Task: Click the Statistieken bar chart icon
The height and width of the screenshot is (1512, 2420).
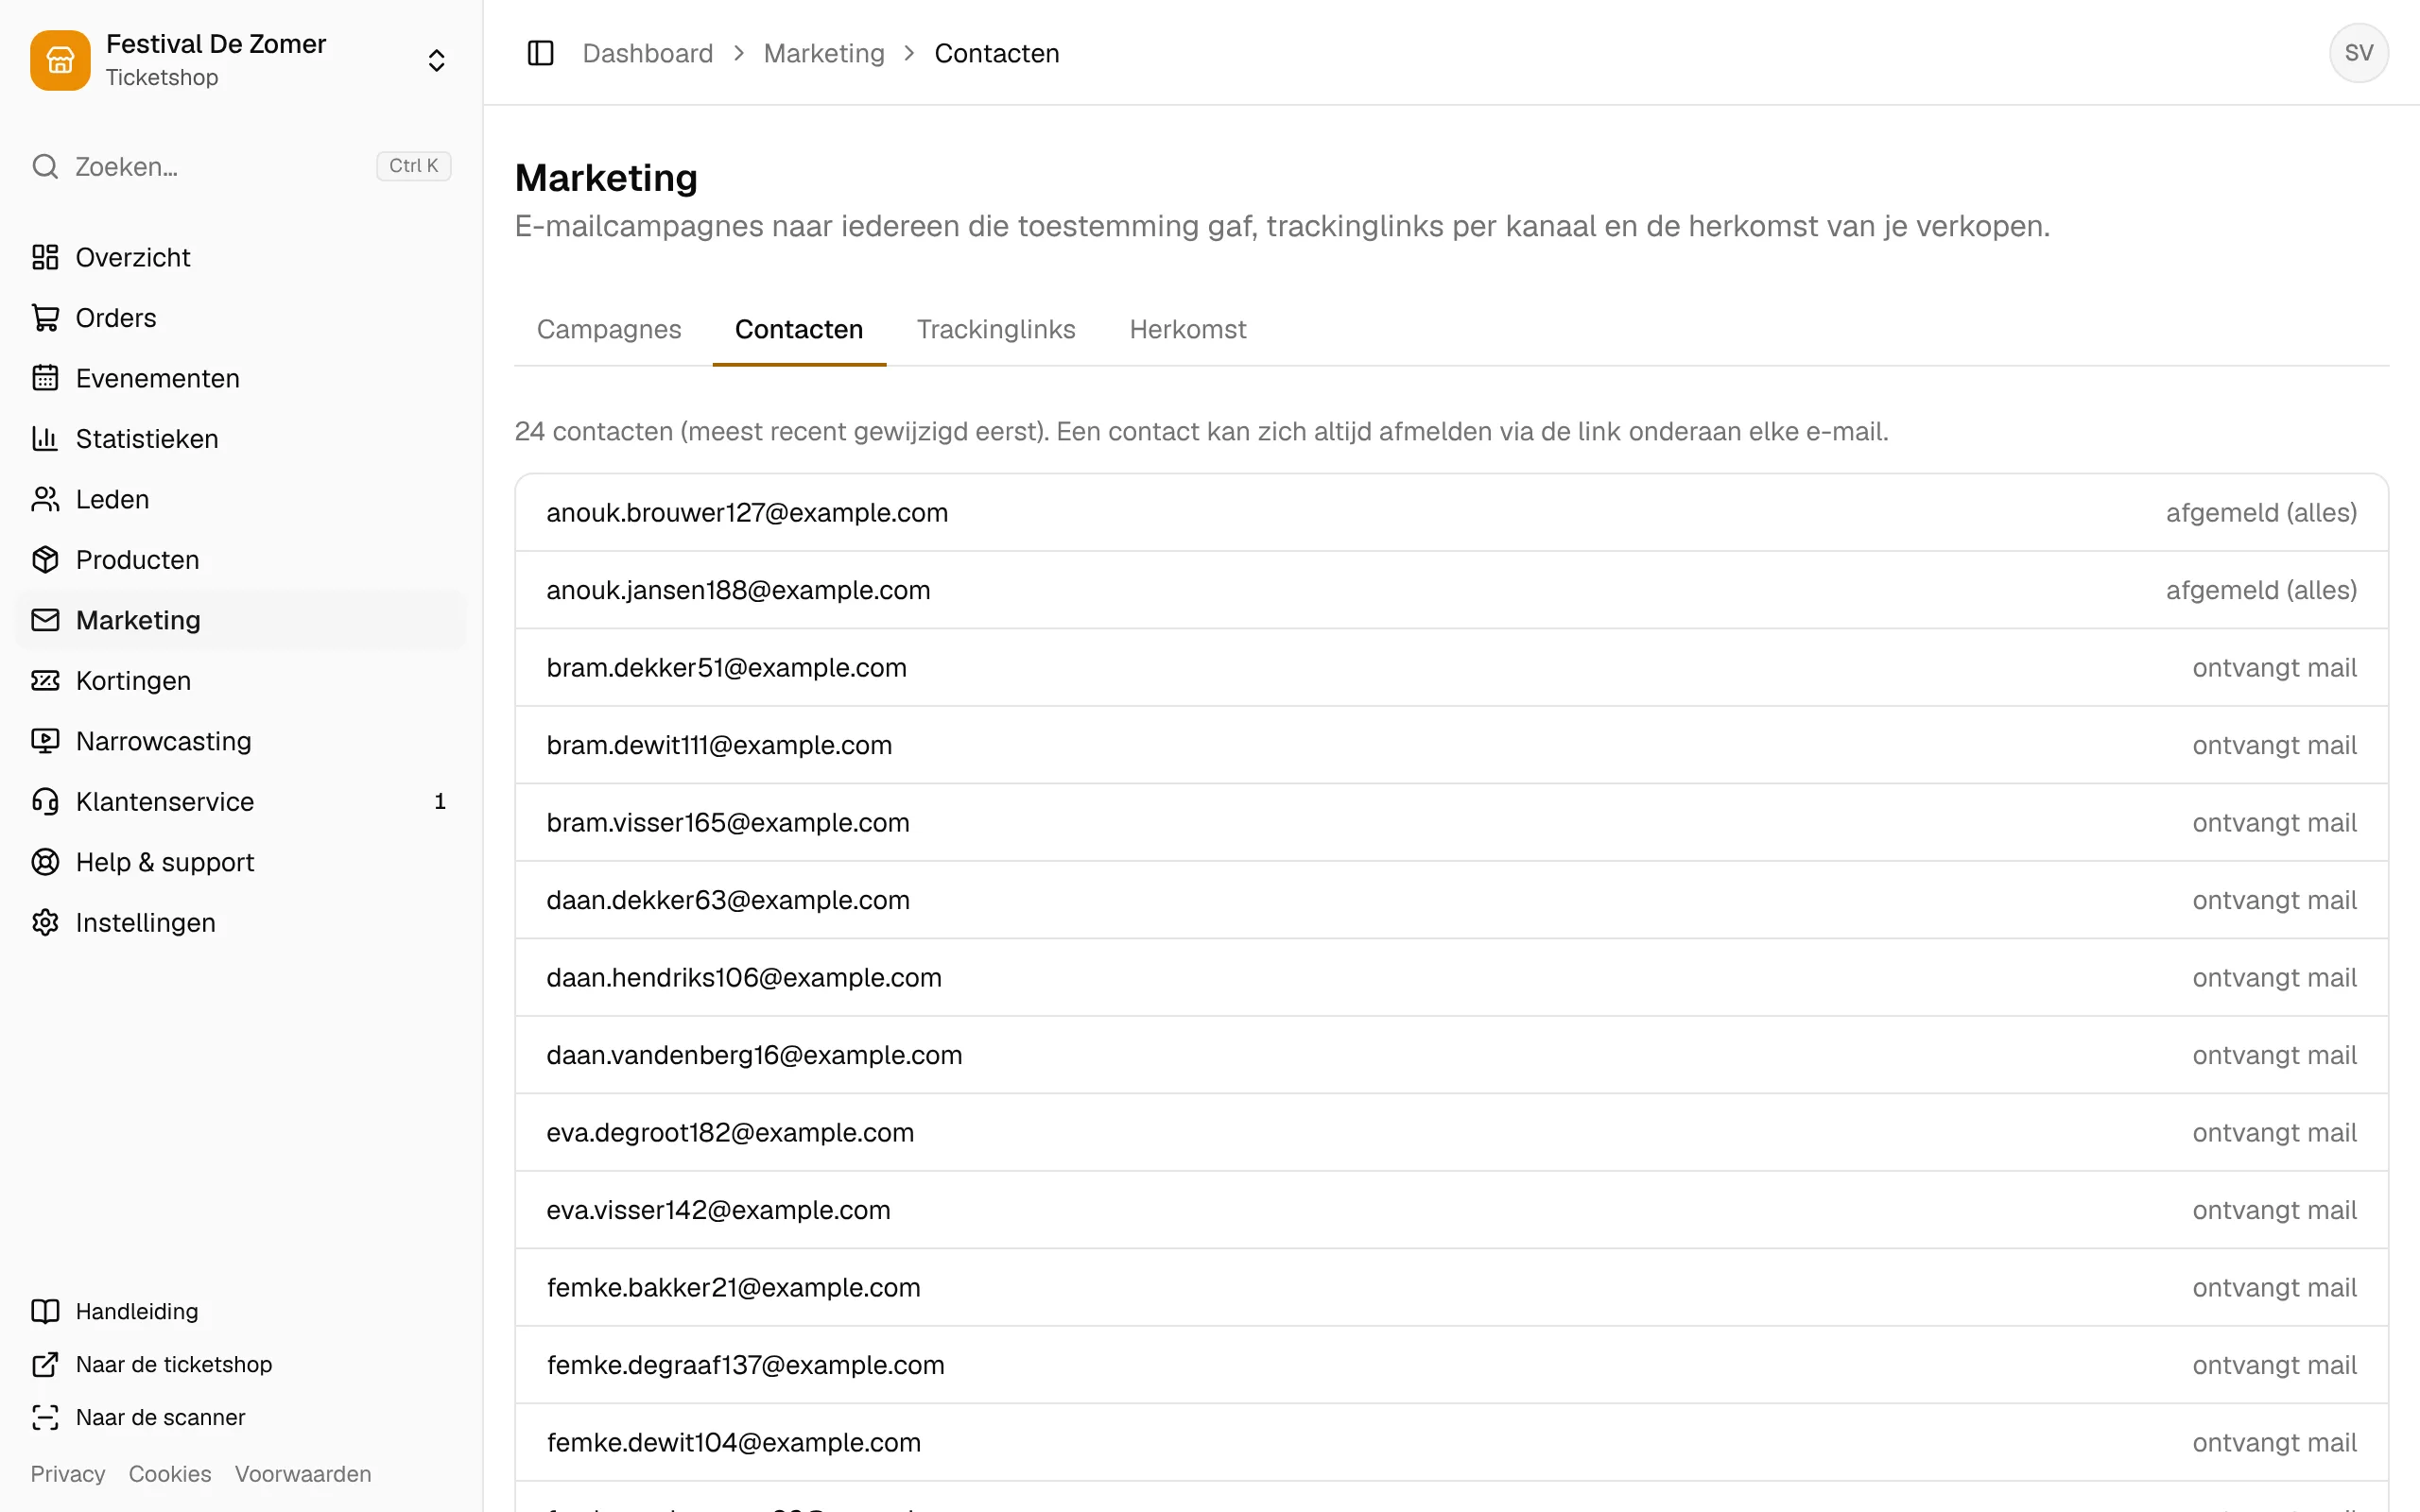Action: (45, 439)
